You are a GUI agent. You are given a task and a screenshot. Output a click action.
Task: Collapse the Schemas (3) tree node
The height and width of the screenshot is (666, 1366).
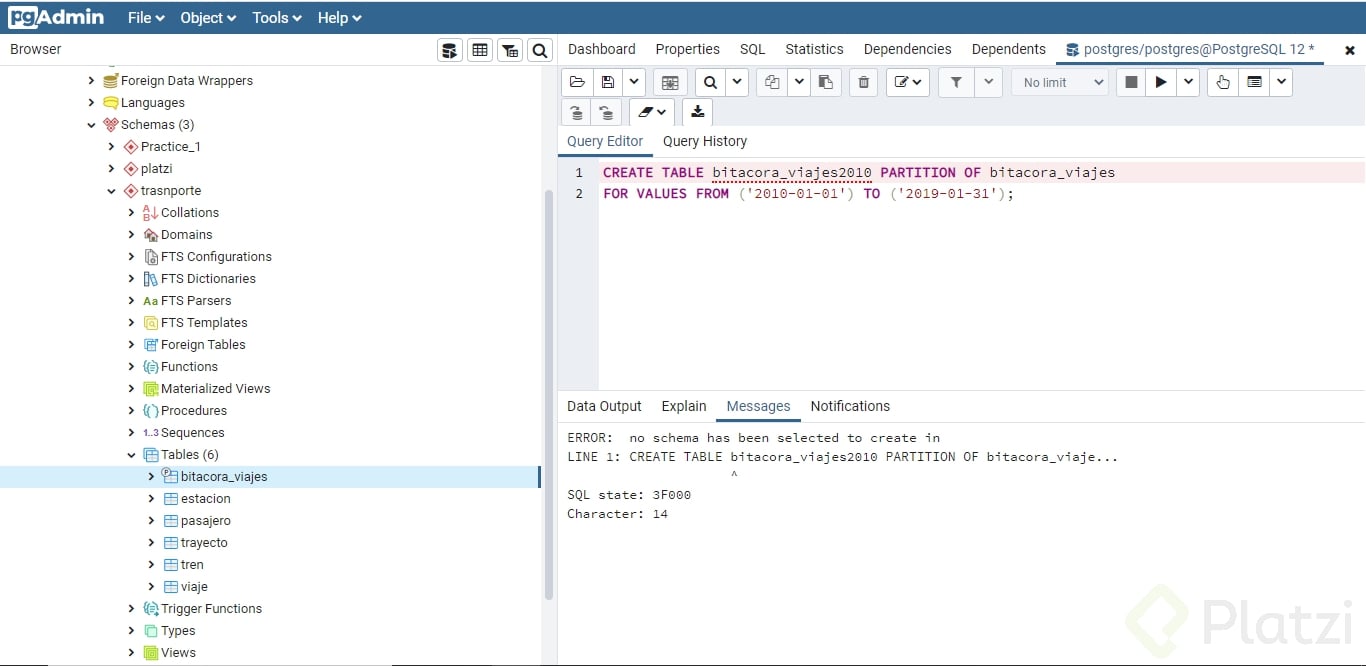coord(92,125)
